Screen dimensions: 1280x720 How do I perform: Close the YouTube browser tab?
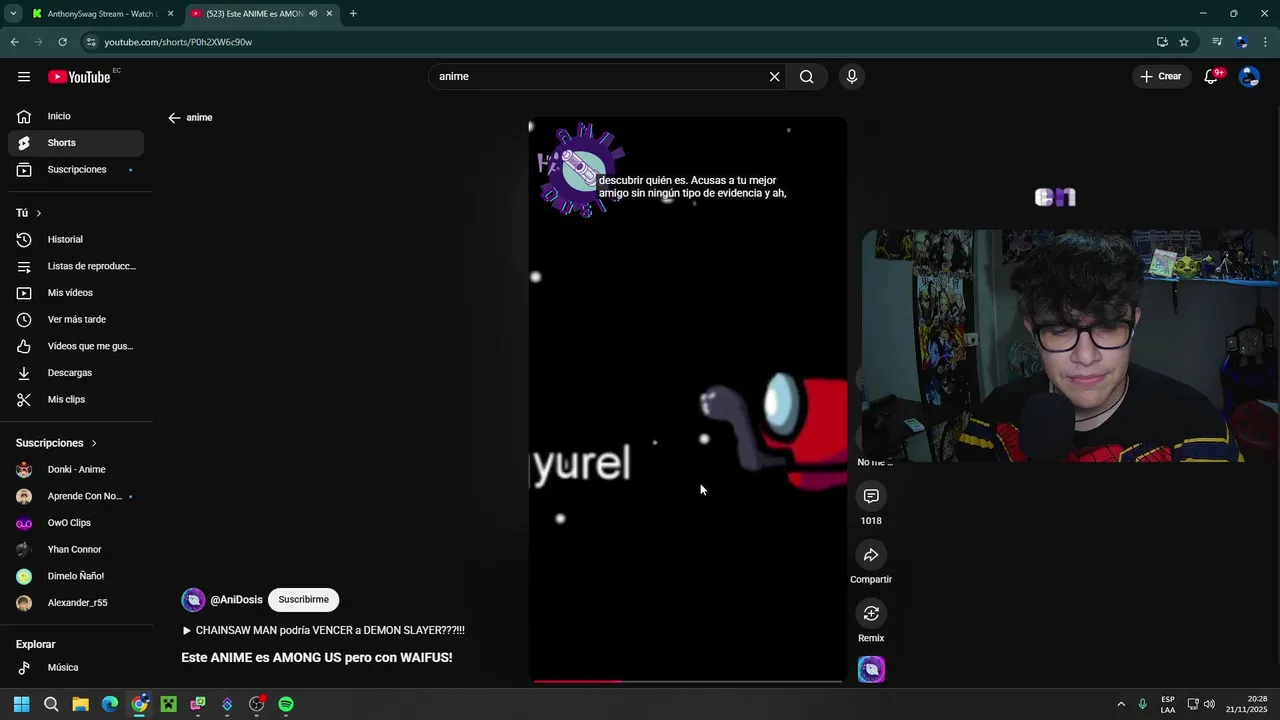pos(329,14)
